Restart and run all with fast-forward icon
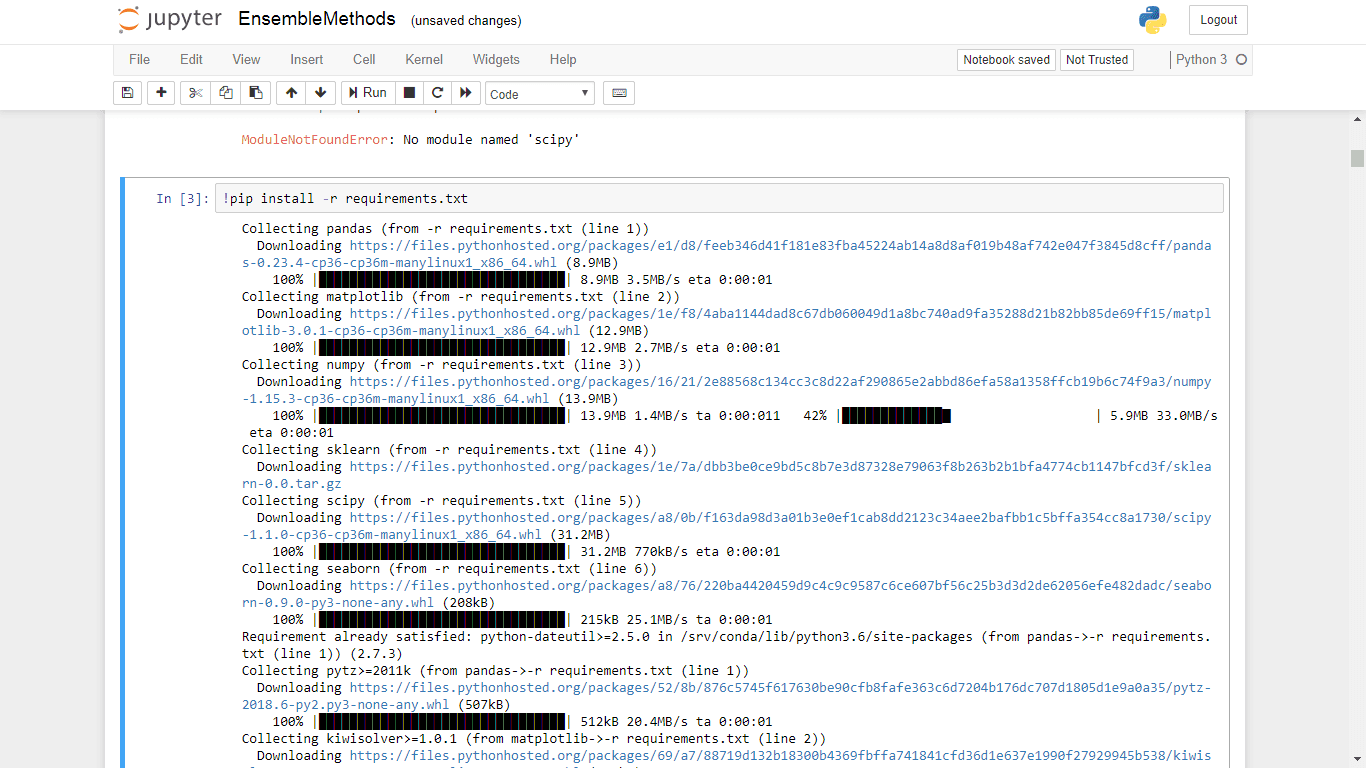 coord(466,92)
